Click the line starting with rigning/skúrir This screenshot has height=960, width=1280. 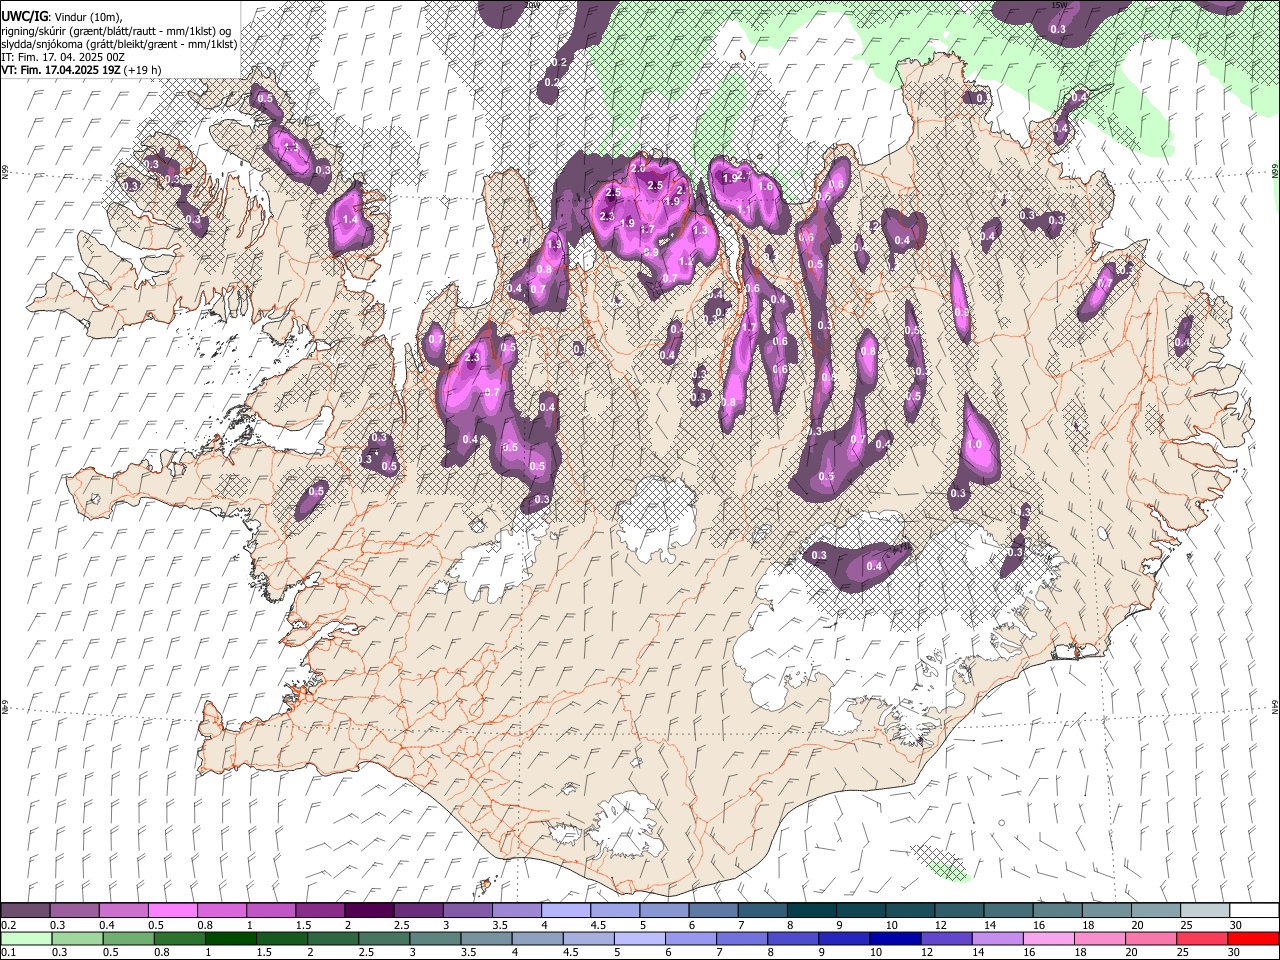point(117,31)
